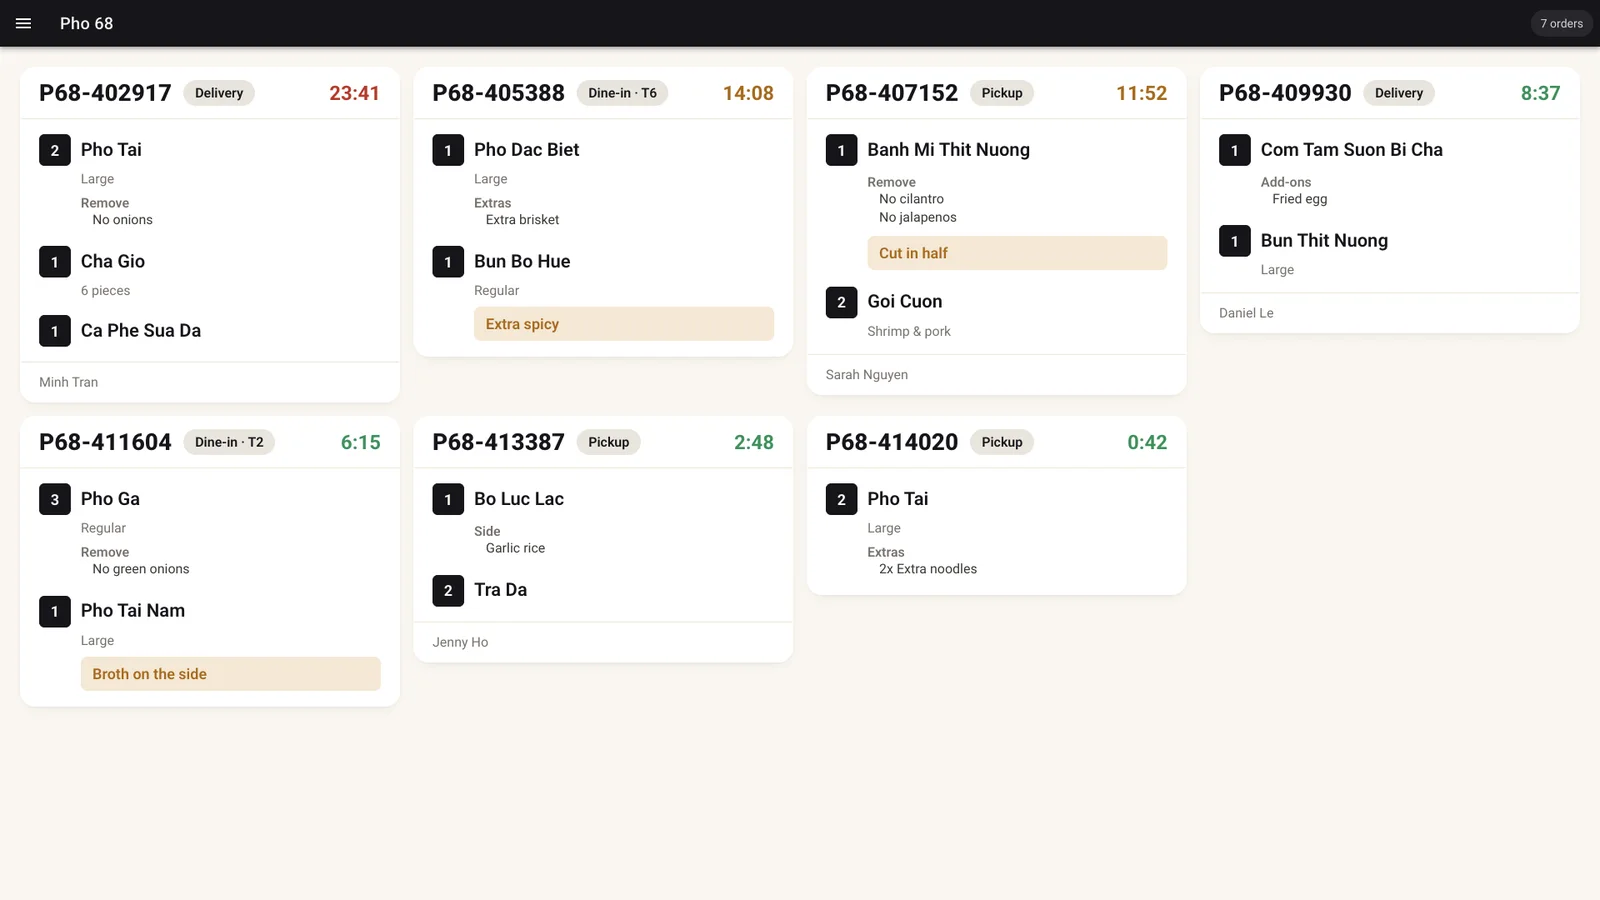Tap quantity 2 badge beside Tra Da
1600x900 pixels.
(448, 590)
